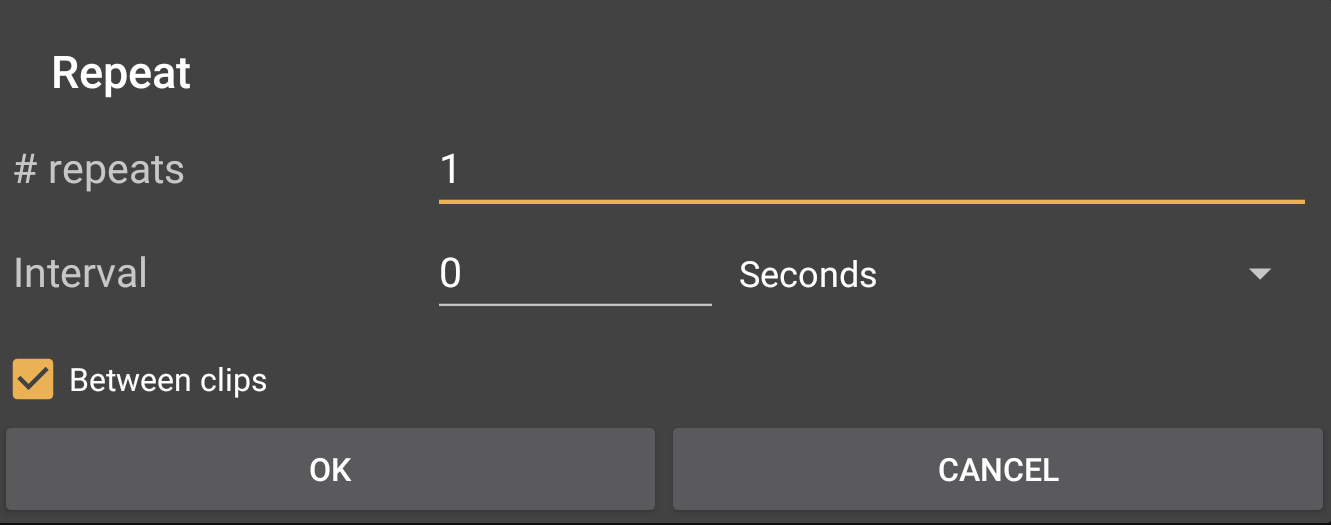Image resolution: width=1331 pixels, height=525 pixels.
Task: Click the 'Between clips' label text
Action: pos(168,381)
